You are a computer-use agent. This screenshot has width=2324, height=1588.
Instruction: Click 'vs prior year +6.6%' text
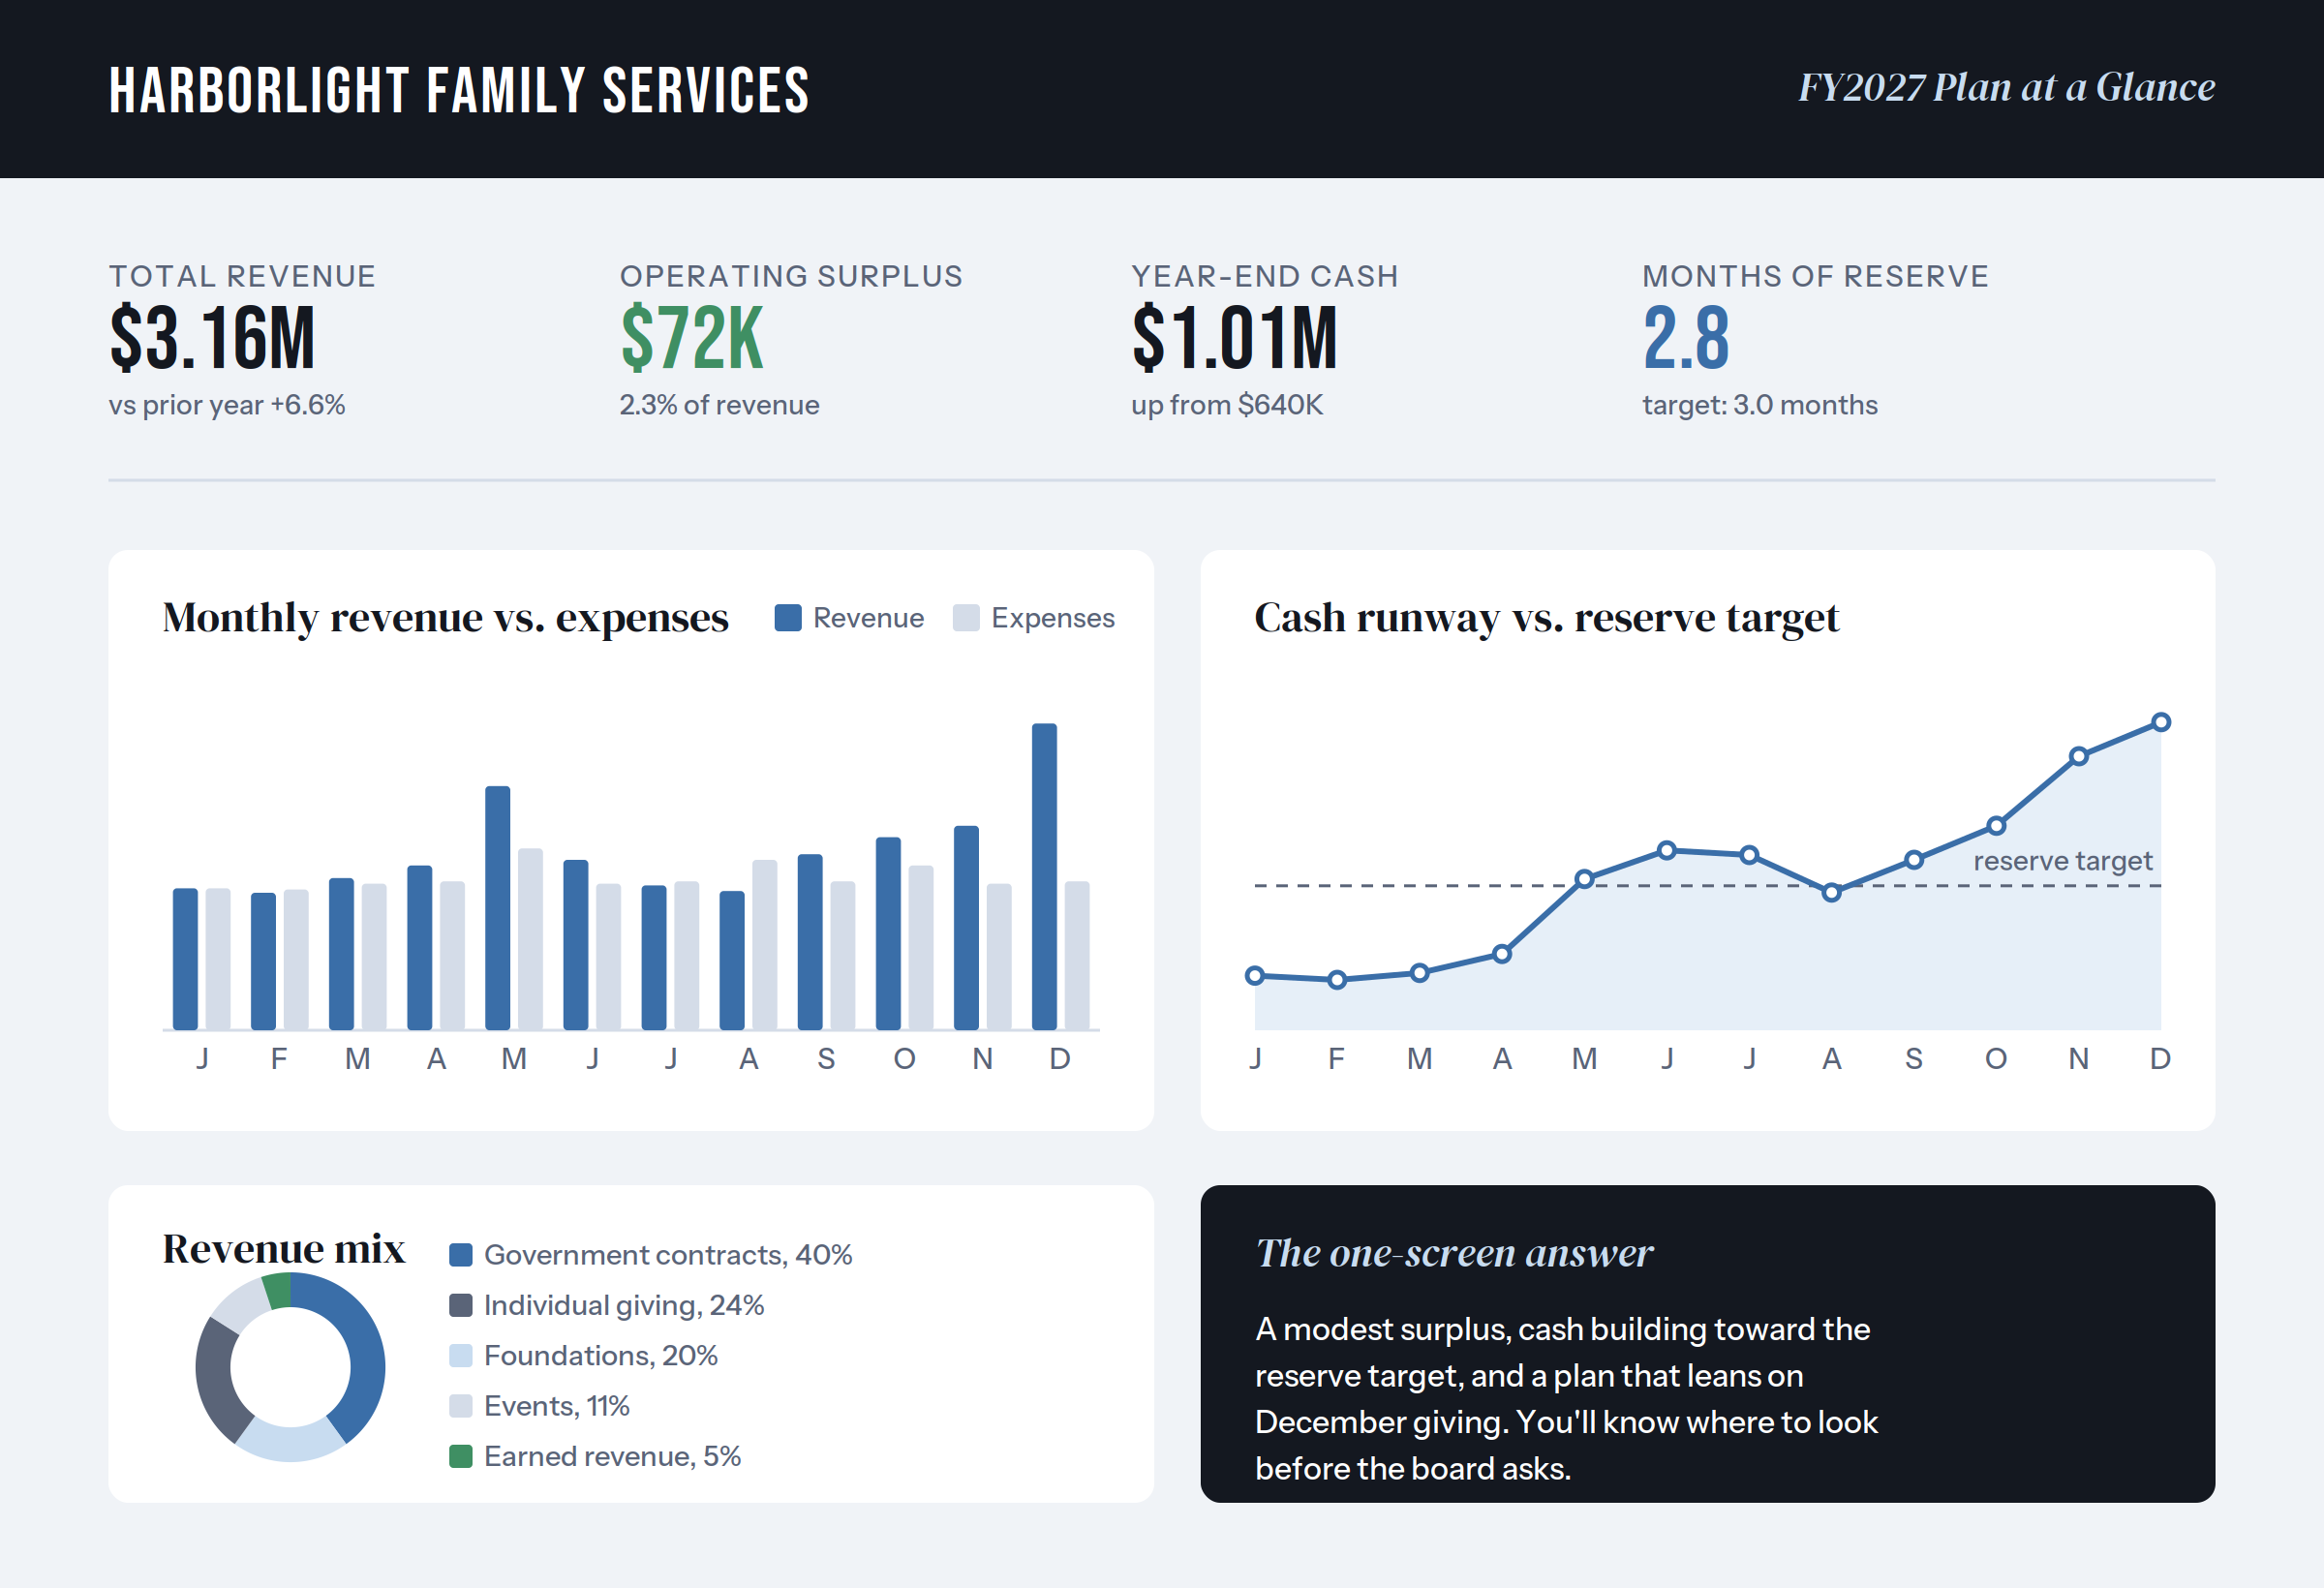coord(227,405)
